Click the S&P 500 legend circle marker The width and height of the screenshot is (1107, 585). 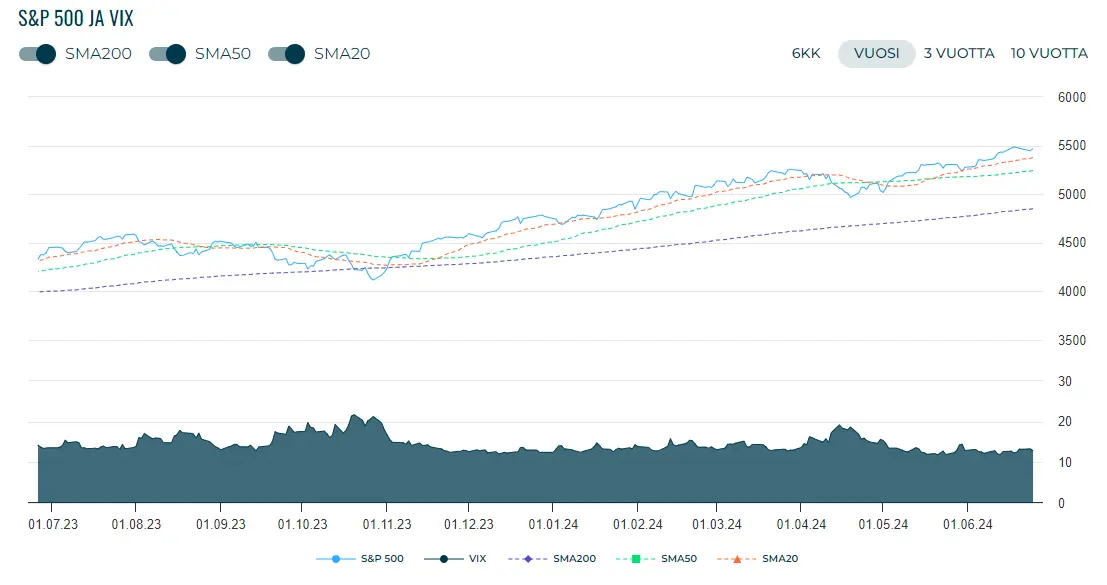click(335, 559)
